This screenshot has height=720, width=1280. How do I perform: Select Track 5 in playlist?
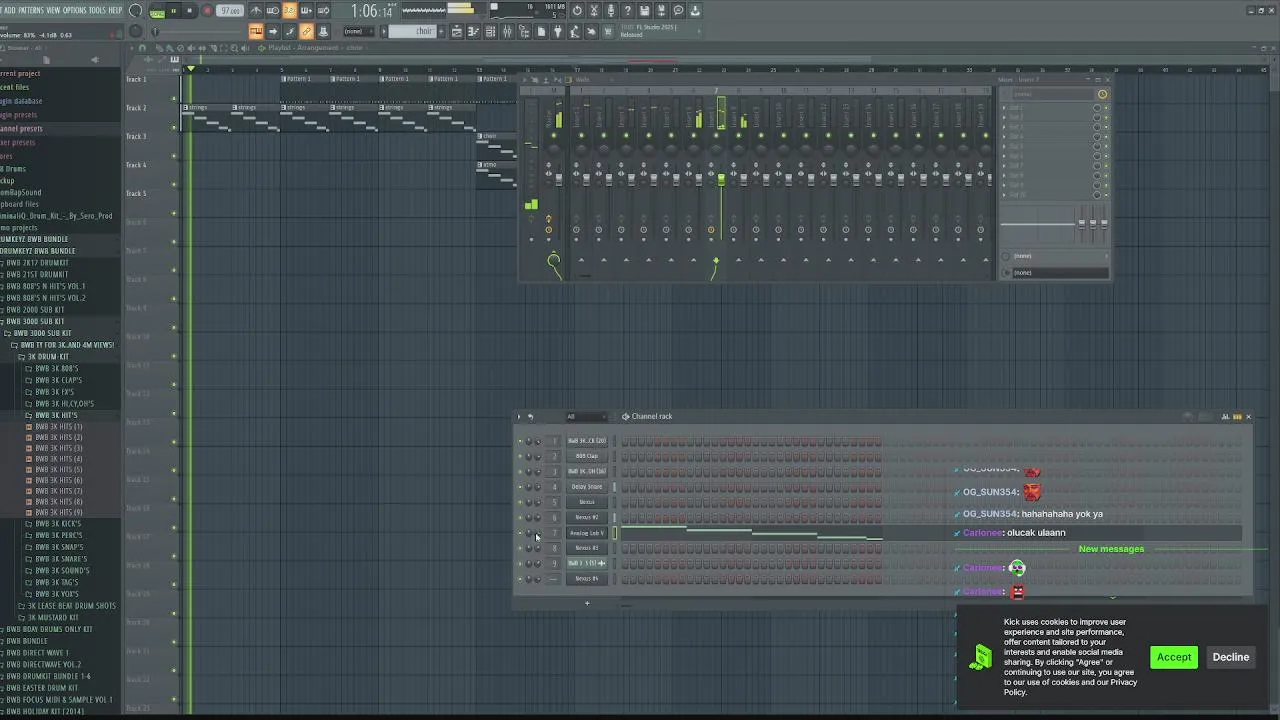136,193
